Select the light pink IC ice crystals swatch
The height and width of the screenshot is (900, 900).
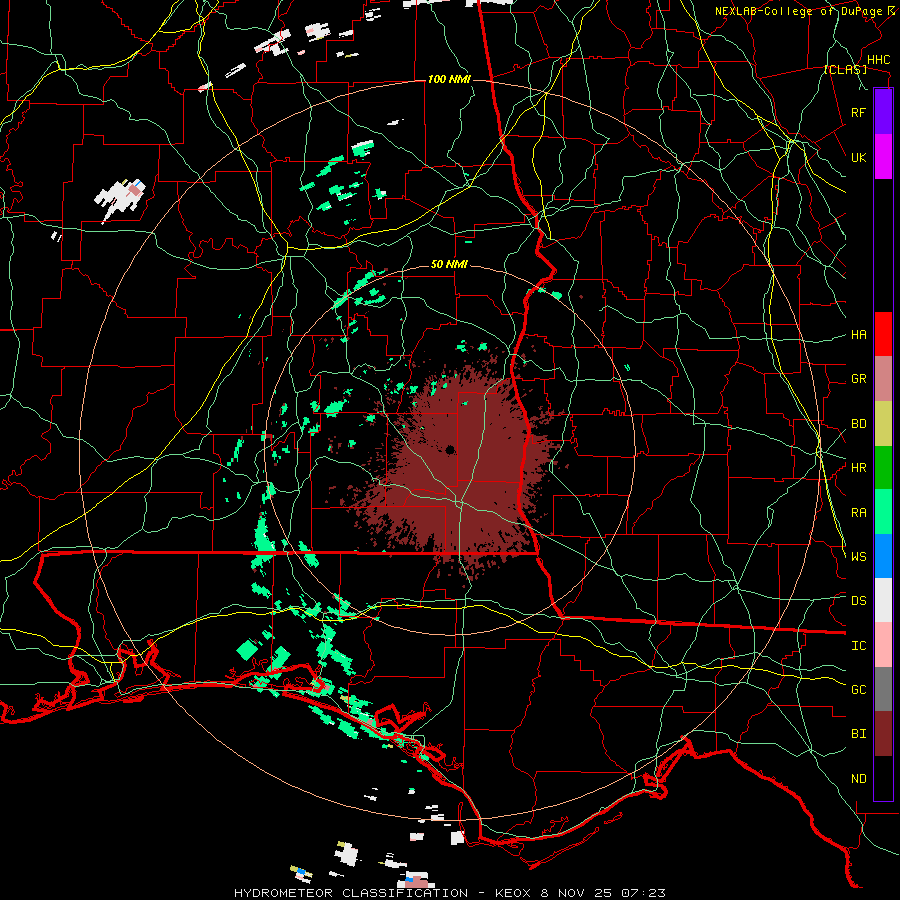pos(883,645)
